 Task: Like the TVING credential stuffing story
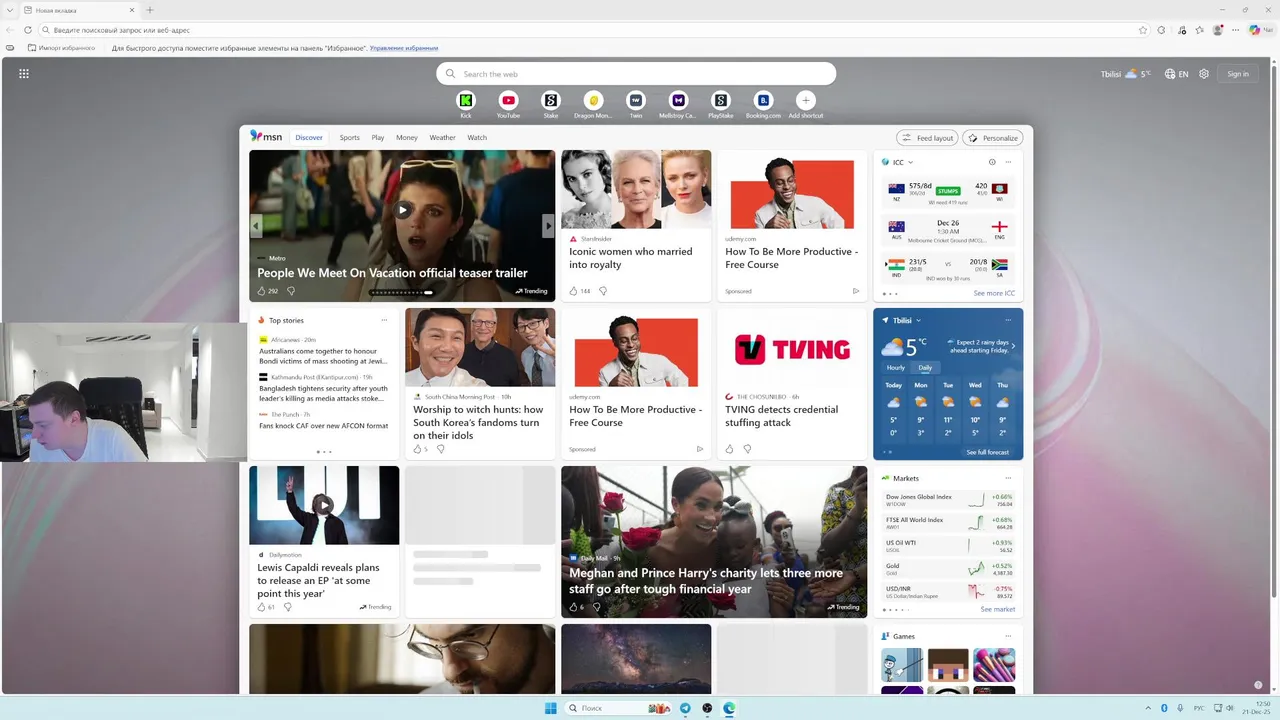pyautogui.click(x=729, y=449)
